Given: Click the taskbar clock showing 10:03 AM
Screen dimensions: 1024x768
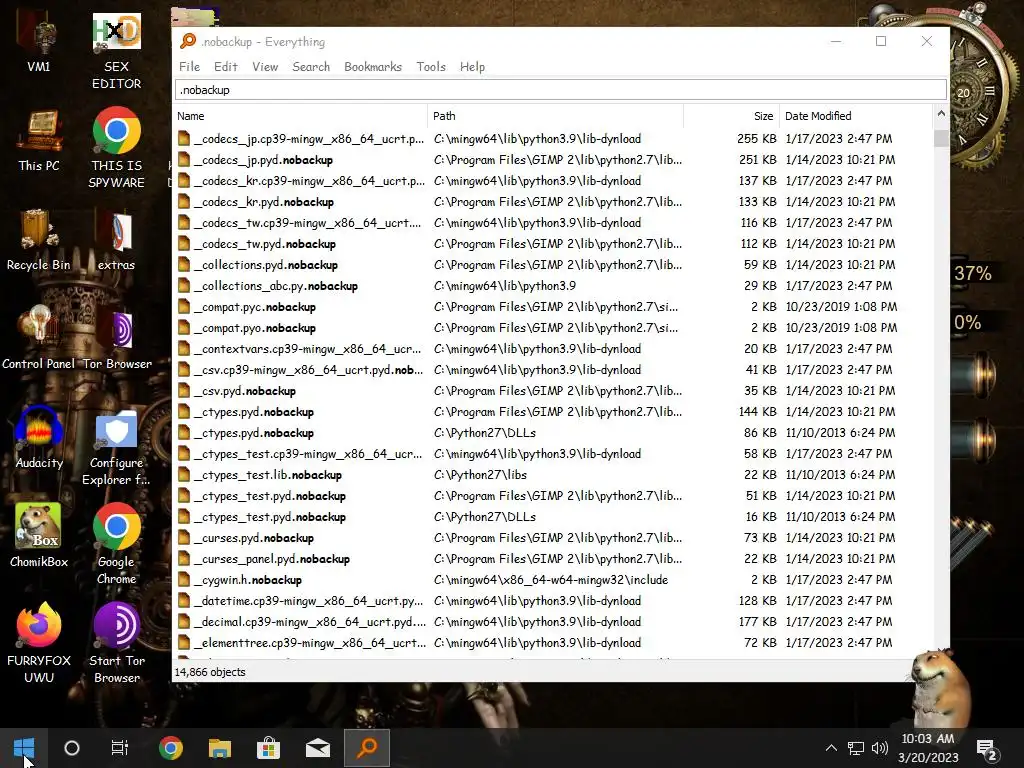Looking at the screenshot, I should tap(927, 748).
